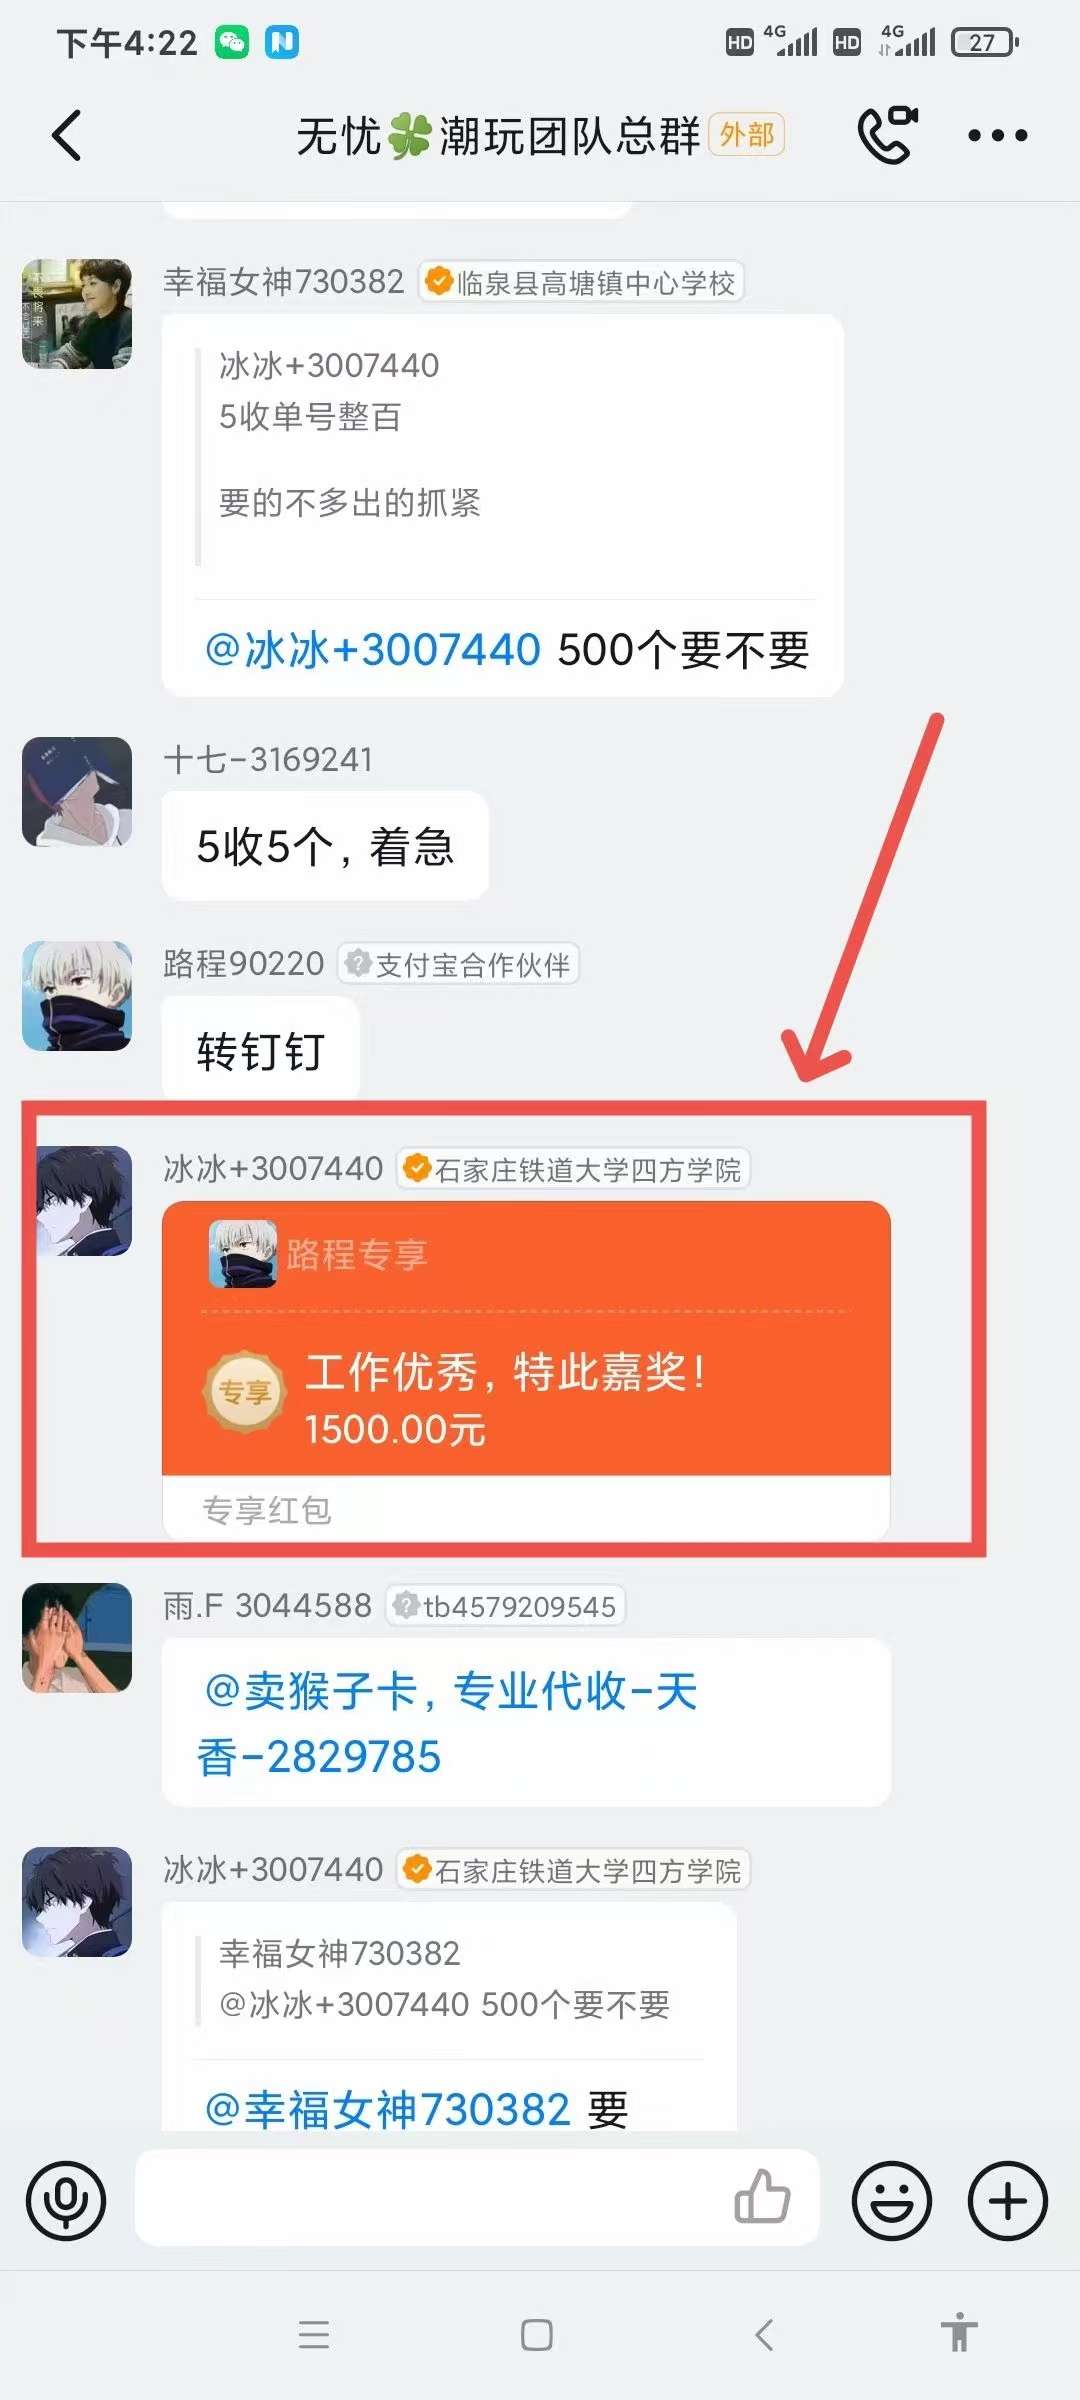Open 幸福女神730382's avatar profile
The height and width of the screenshot is (2400, 1080).
pos(77,314)
